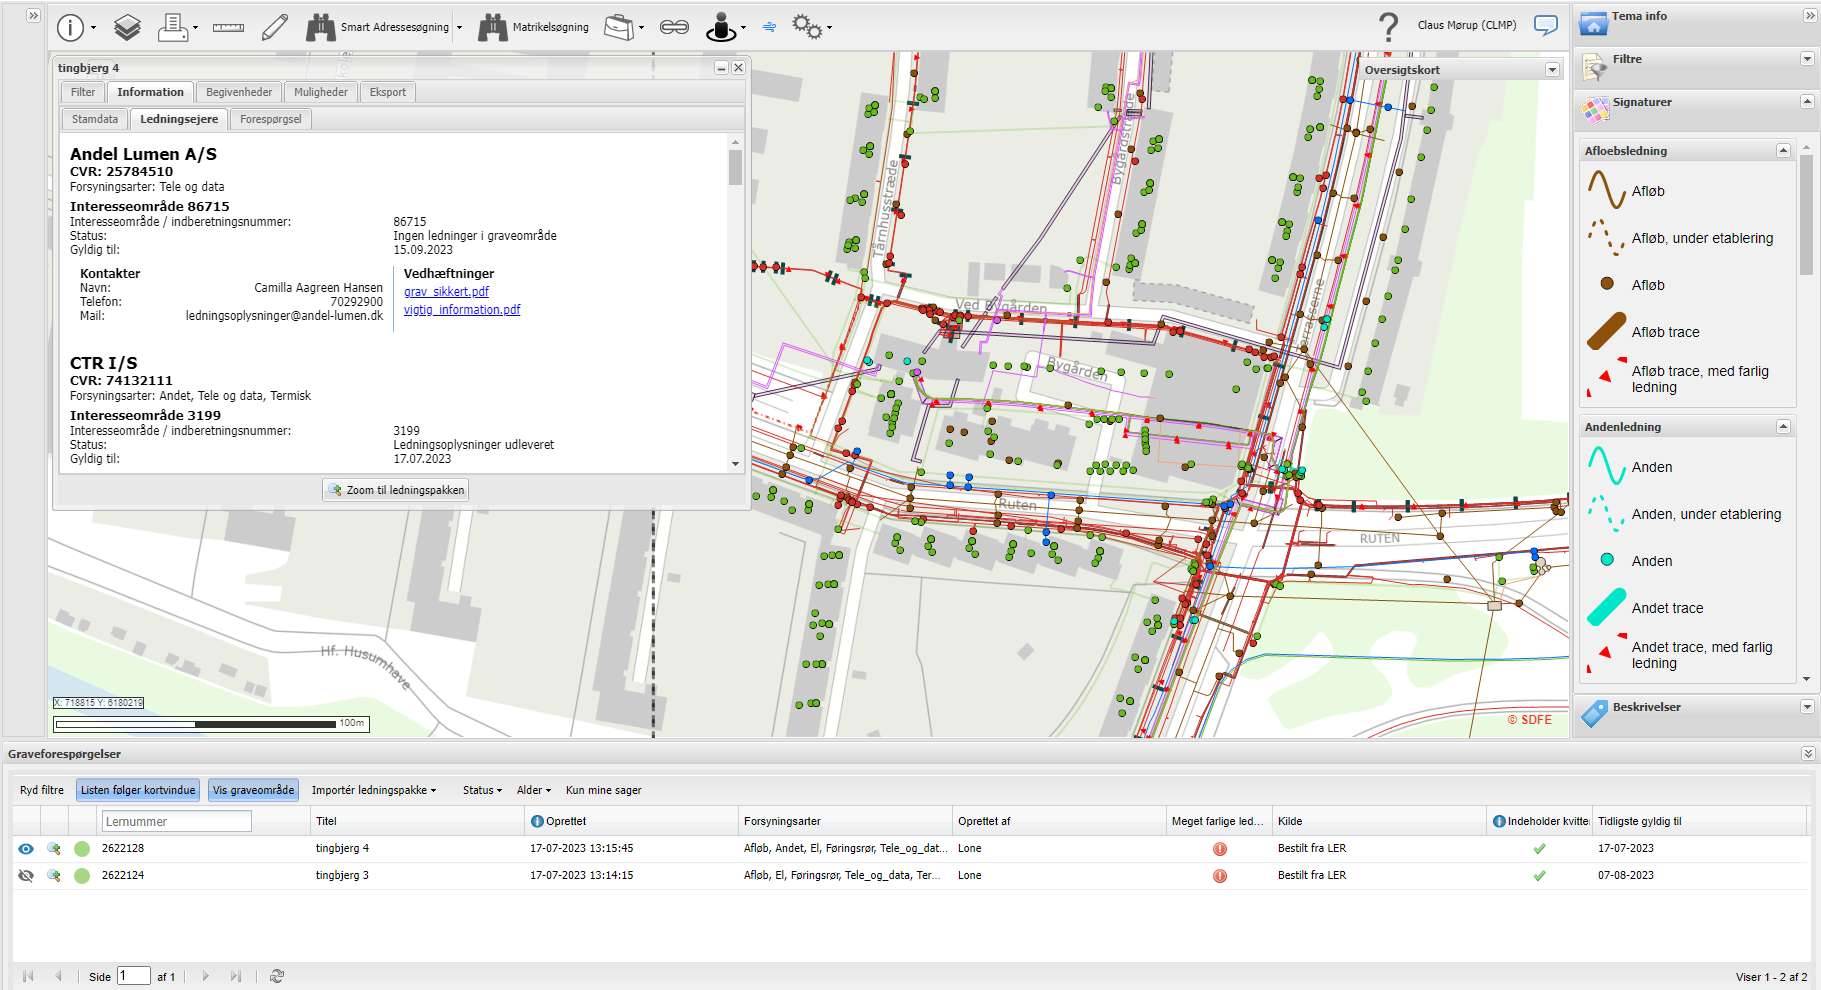Open the help question mark icon
The image size is (1821, 990).
click(1387, 26)
